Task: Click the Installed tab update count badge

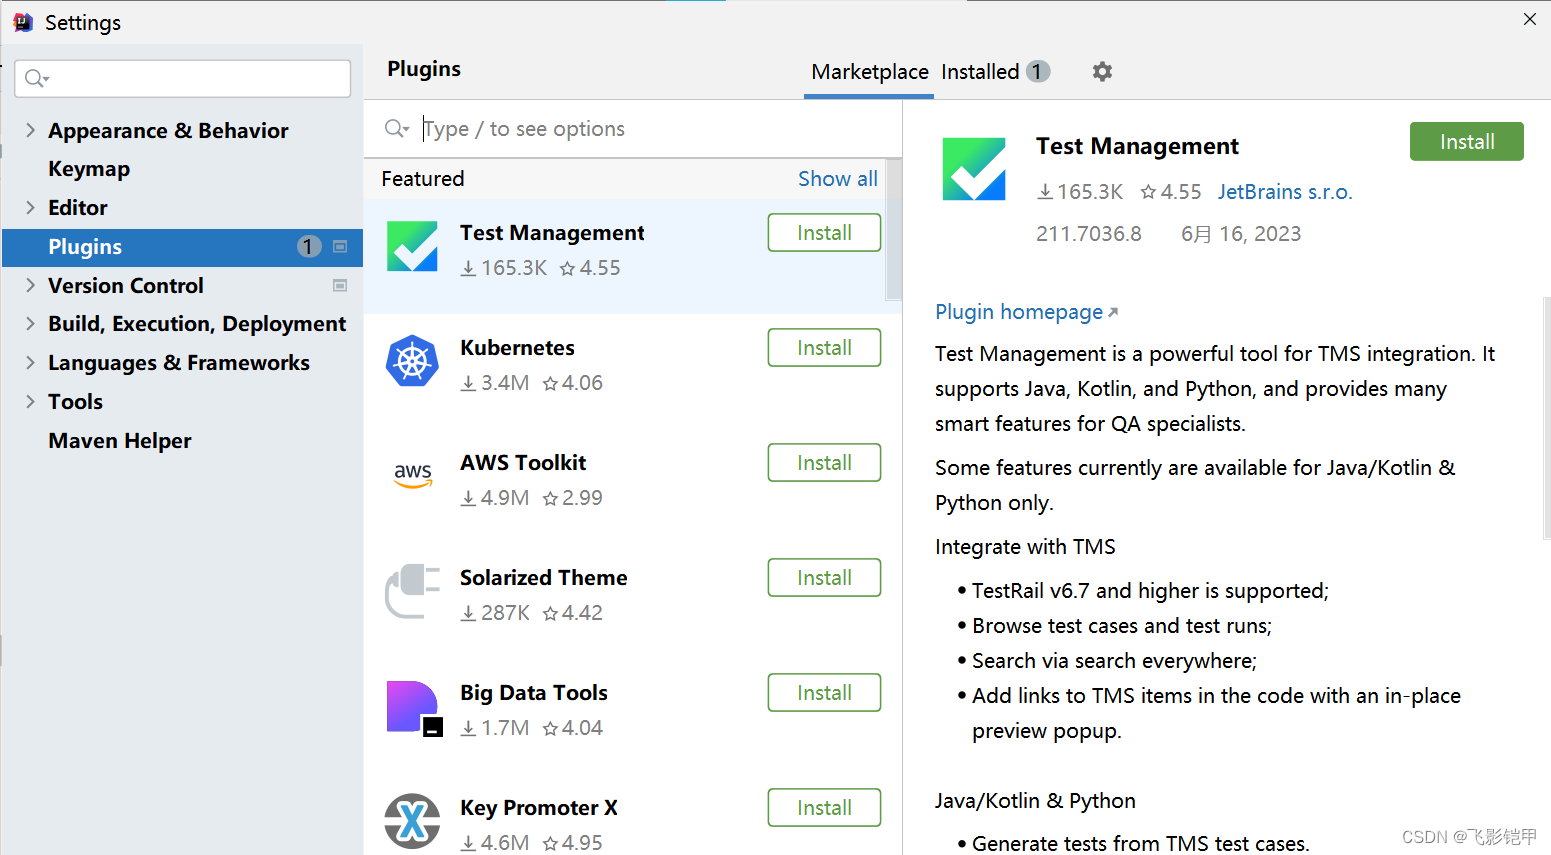Action: [x=1038, y=72]
